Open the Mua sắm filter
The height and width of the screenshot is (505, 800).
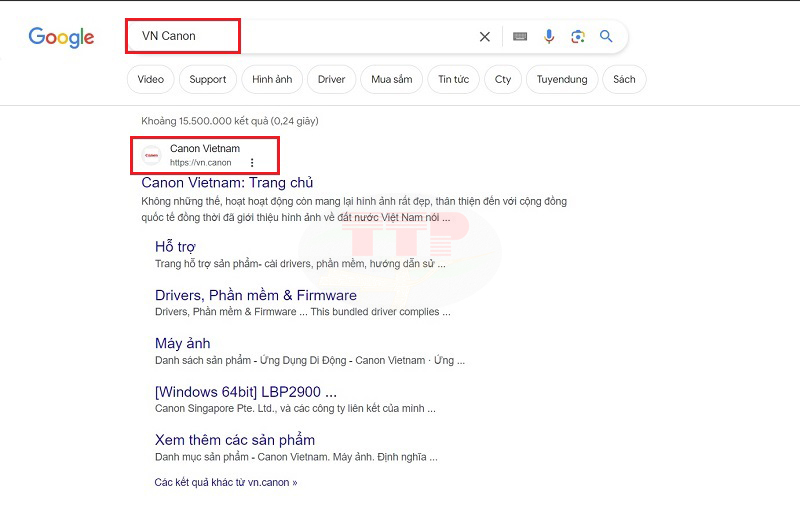click(x=391, y=79)
